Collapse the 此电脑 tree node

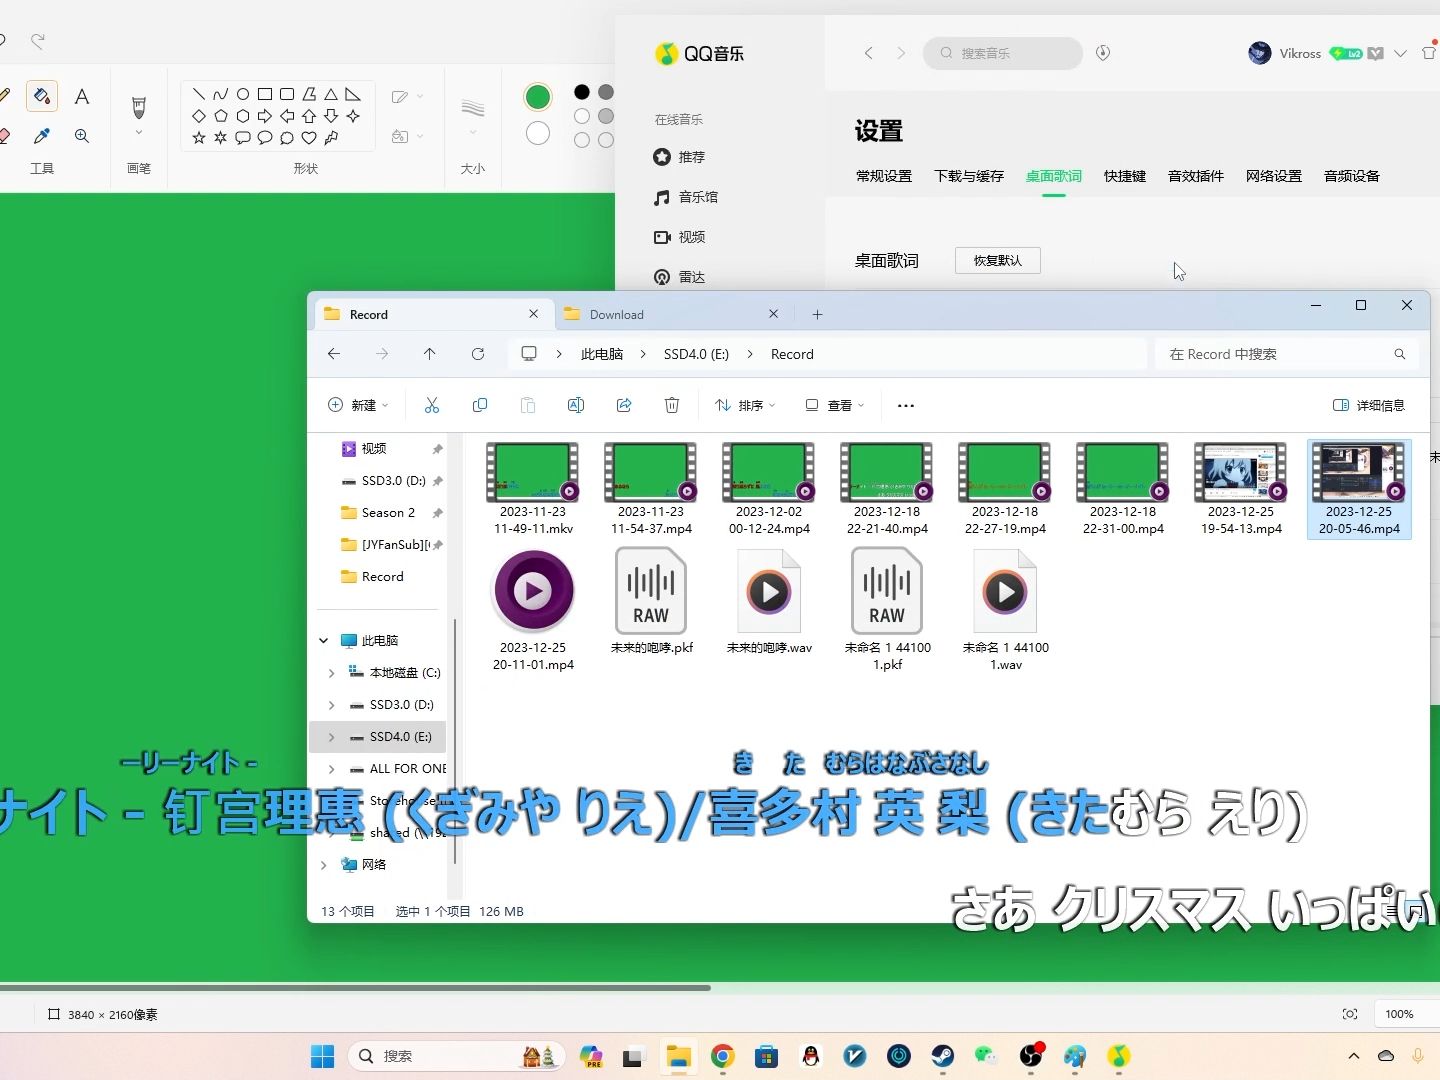point(323,640)
